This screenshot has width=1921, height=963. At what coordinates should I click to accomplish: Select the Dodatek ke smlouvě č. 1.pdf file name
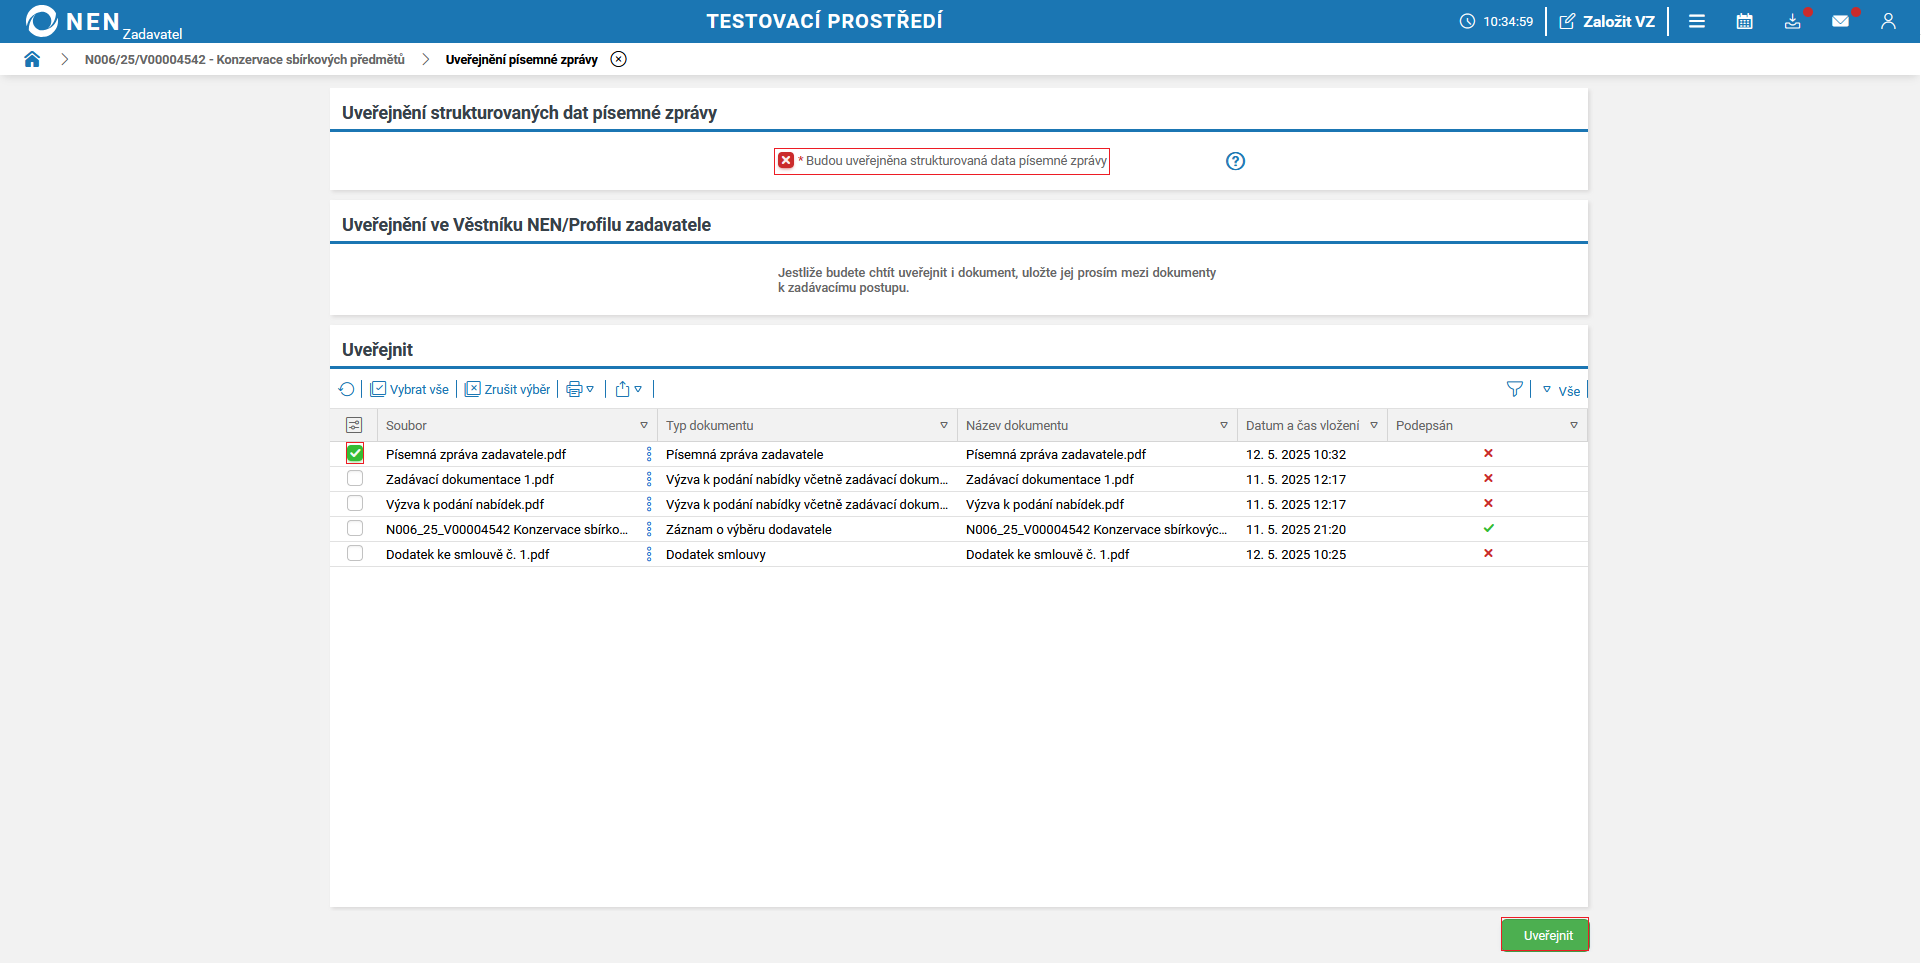pyautogui.click(x=468, y=555)
